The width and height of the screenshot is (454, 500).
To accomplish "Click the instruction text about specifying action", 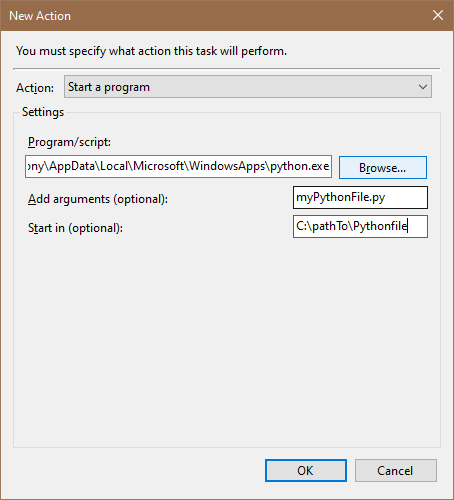I will pos(151,51).
